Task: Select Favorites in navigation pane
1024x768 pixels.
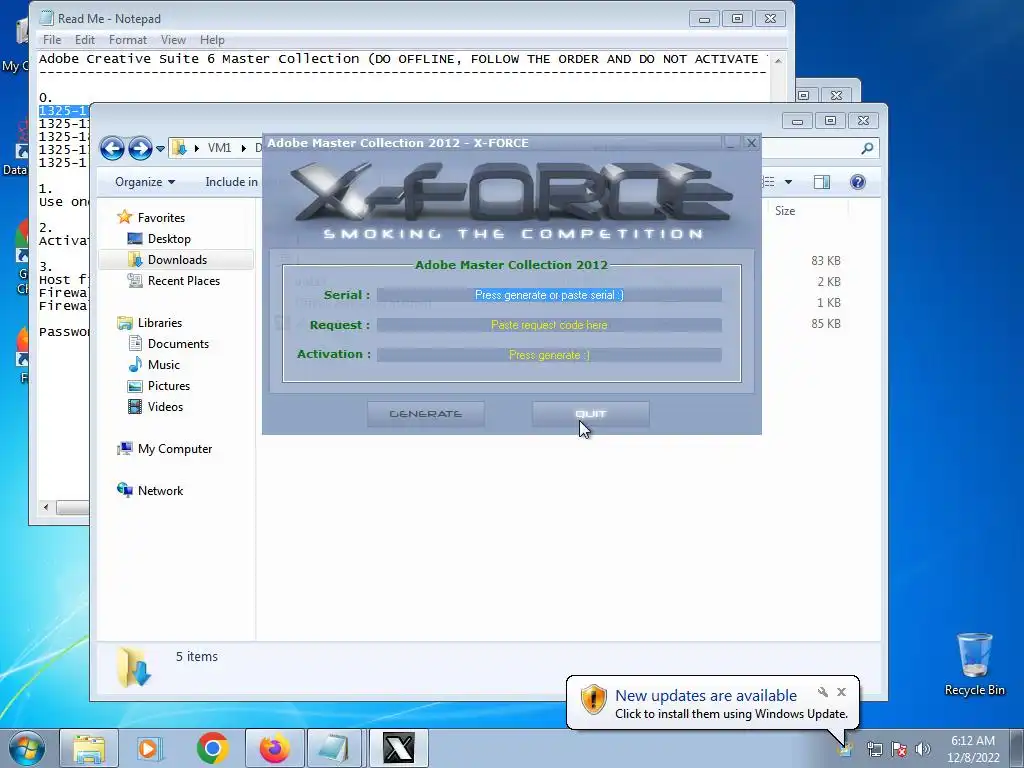Action: click(x=161, y=217)
